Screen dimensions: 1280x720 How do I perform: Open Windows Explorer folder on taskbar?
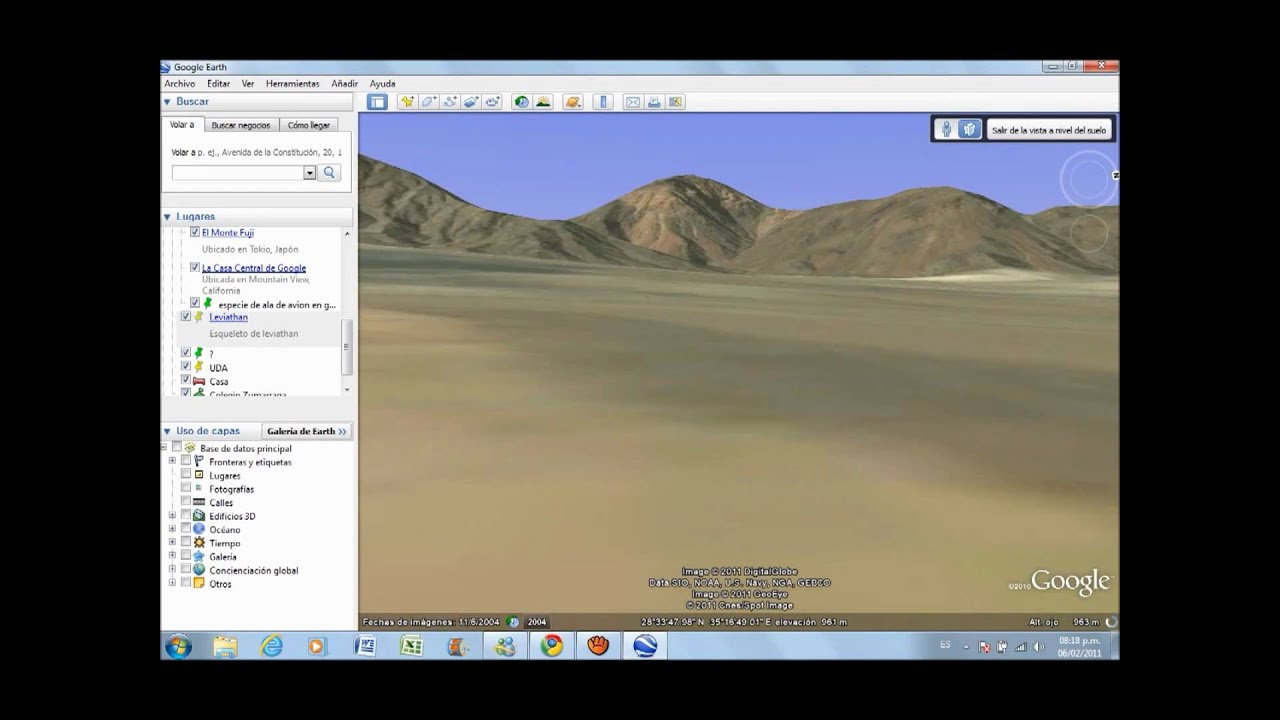(x=225, y=646)
